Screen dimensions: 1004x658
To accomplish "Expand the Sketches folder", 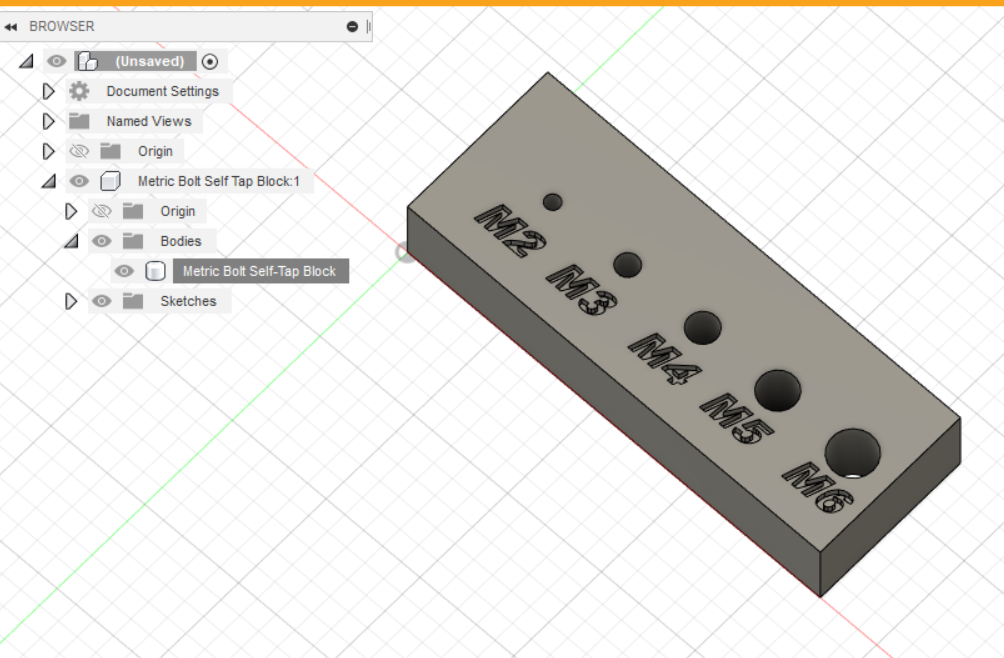I will 70,300.
